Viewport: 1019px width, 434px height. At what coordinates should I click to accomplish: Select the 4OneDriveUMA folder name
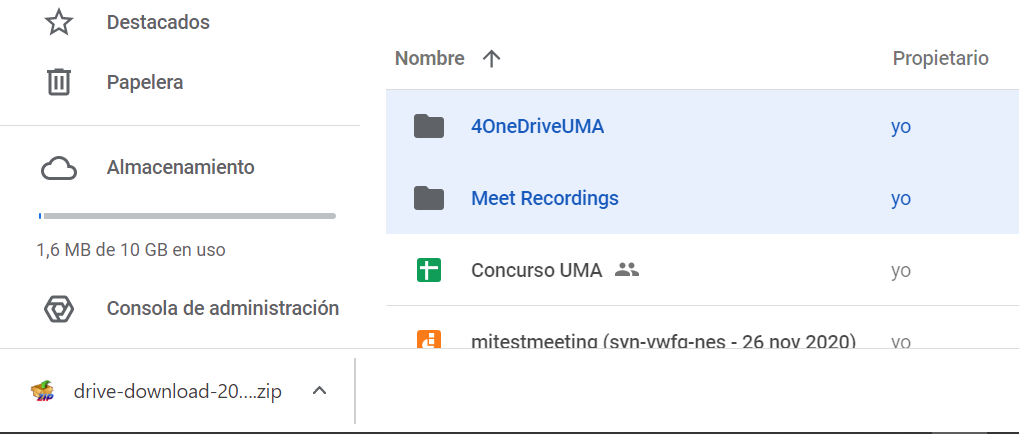point(537,126)
